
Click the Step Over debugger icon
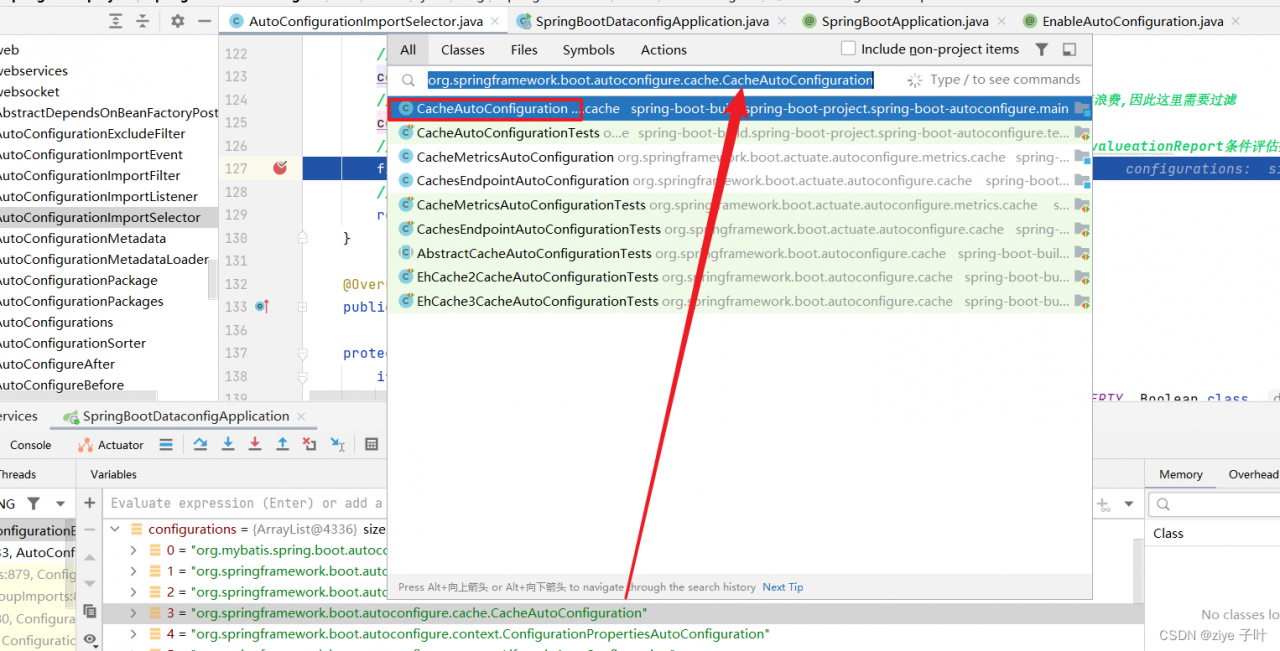pyautogui.click(x=201, y=444)
